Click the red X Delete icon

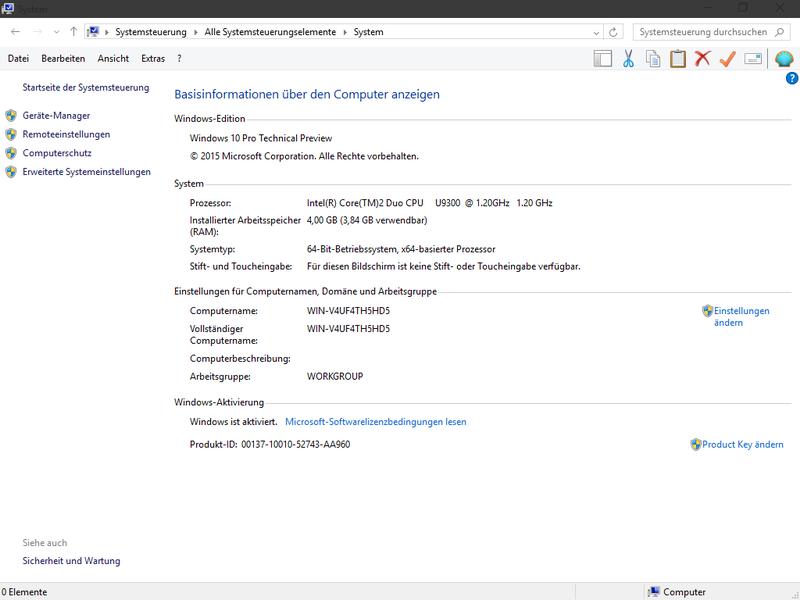[703, 58]
